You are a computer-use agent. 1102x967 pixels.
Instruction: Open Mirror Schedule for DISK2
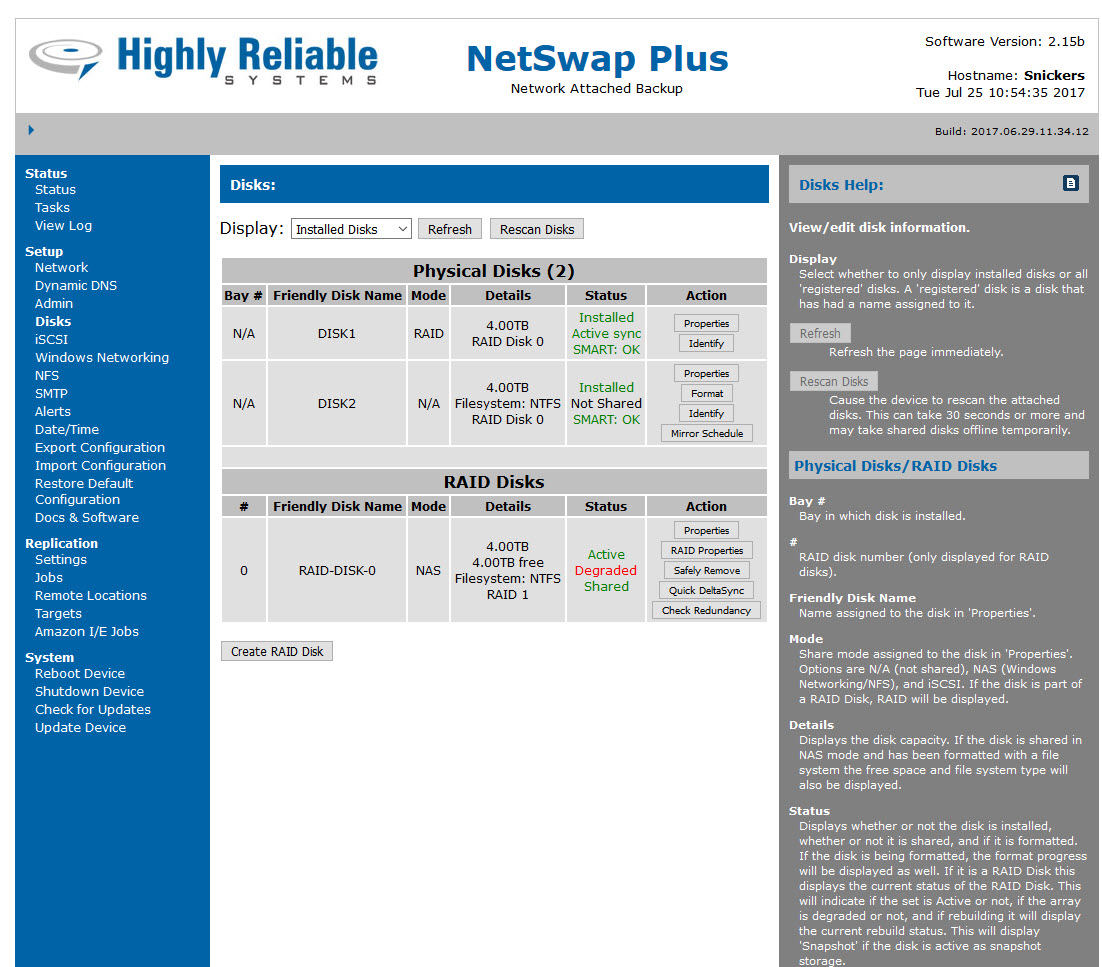706,434
